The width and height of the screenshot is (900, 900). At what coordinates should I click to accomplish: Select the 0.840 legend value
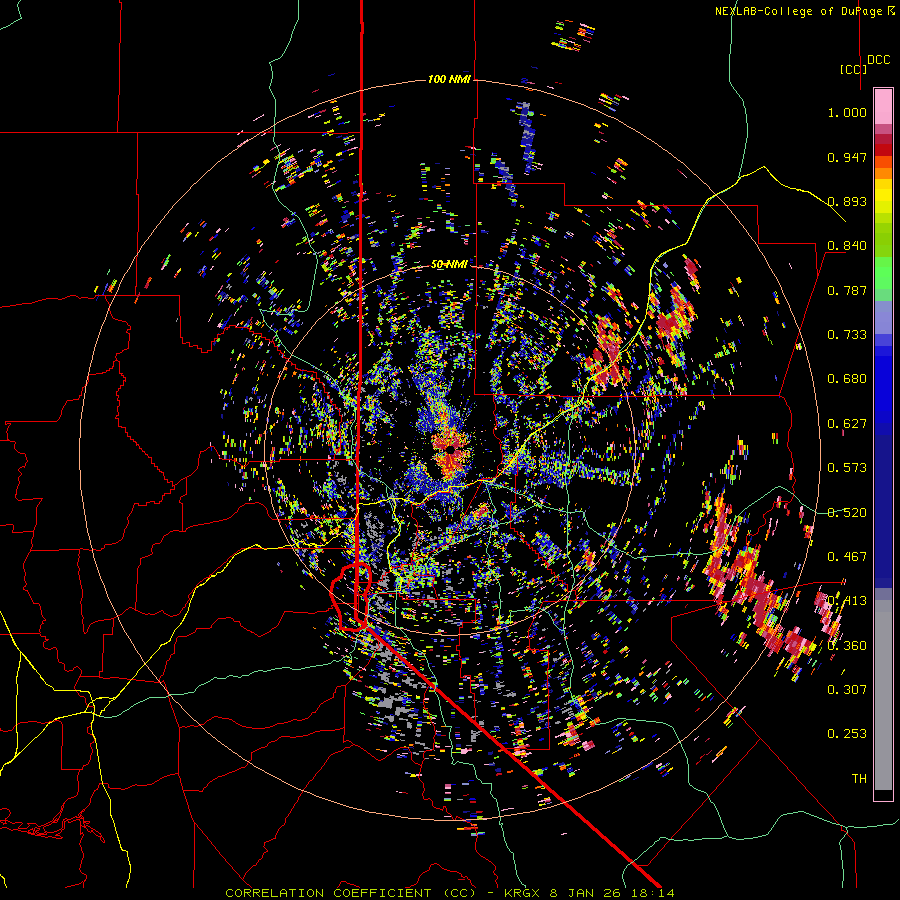coord(847,246)
